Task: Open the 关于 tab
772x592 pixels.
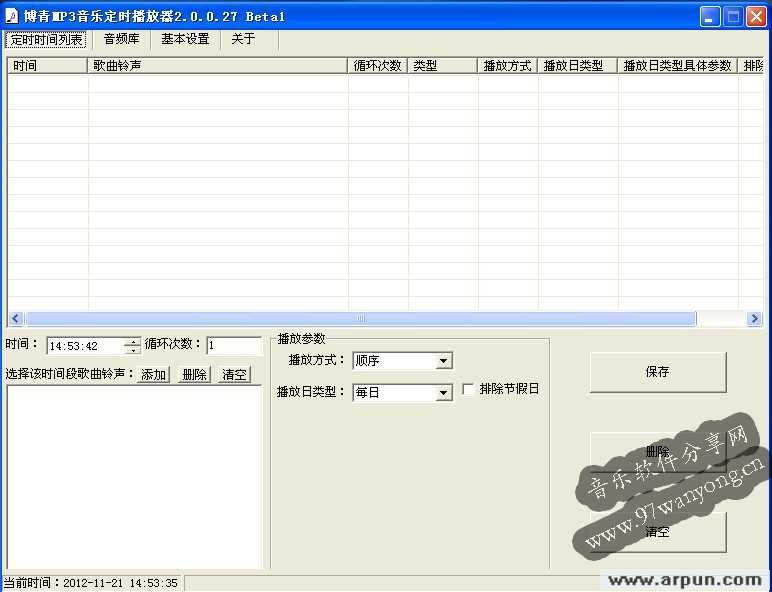Action: (x=243, y=39)
